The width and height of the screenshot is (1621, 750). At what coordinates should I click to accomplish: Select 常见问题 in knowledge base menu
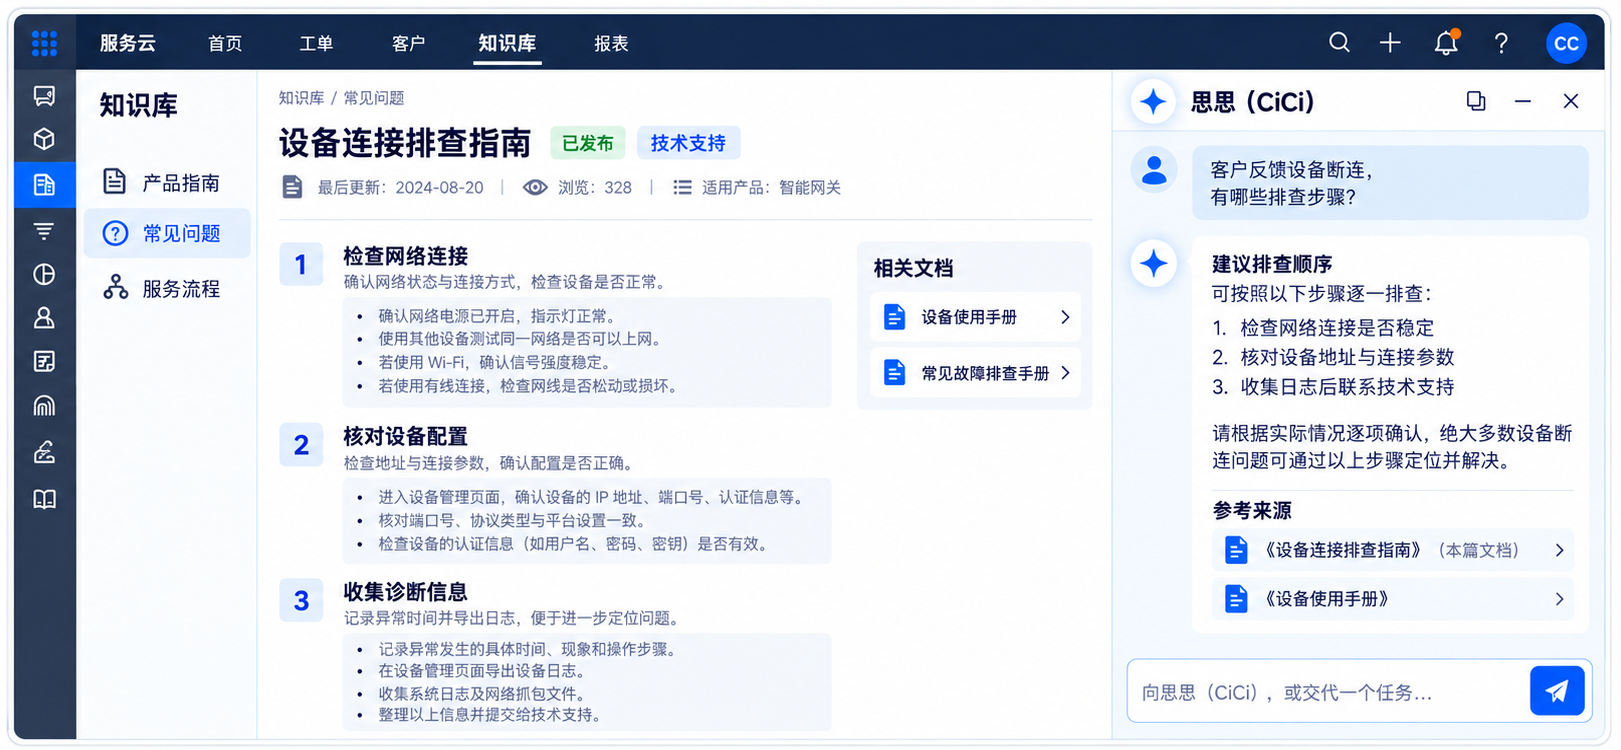[x=166, y=233]
